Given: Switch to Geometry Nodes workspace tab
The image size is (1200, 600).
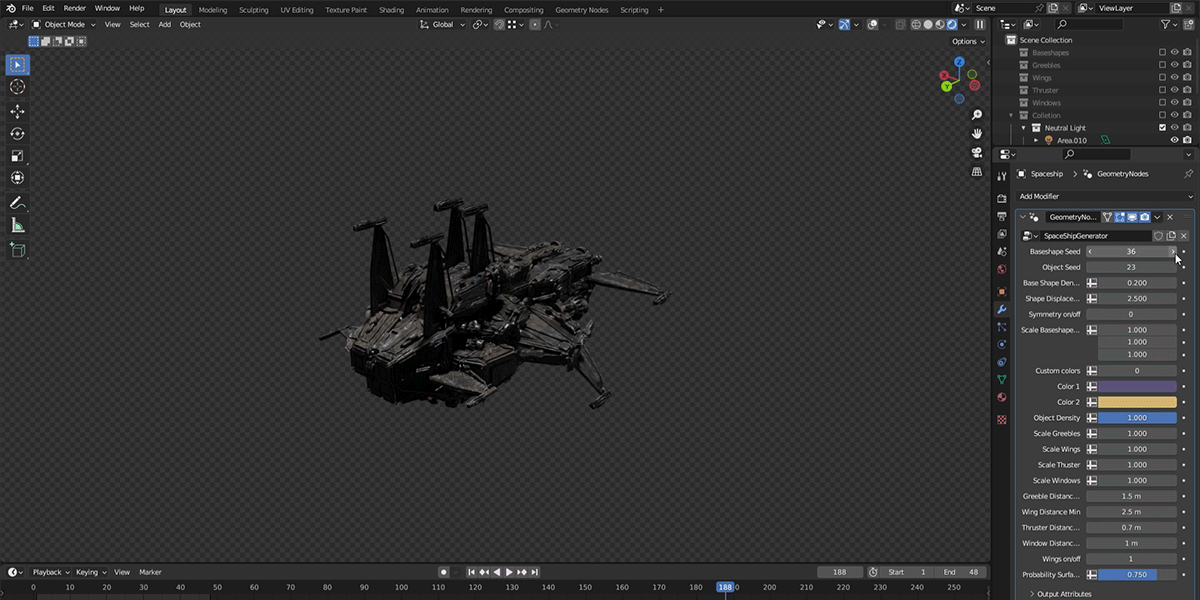Looking at the screenshot, I should coord(581,9).
